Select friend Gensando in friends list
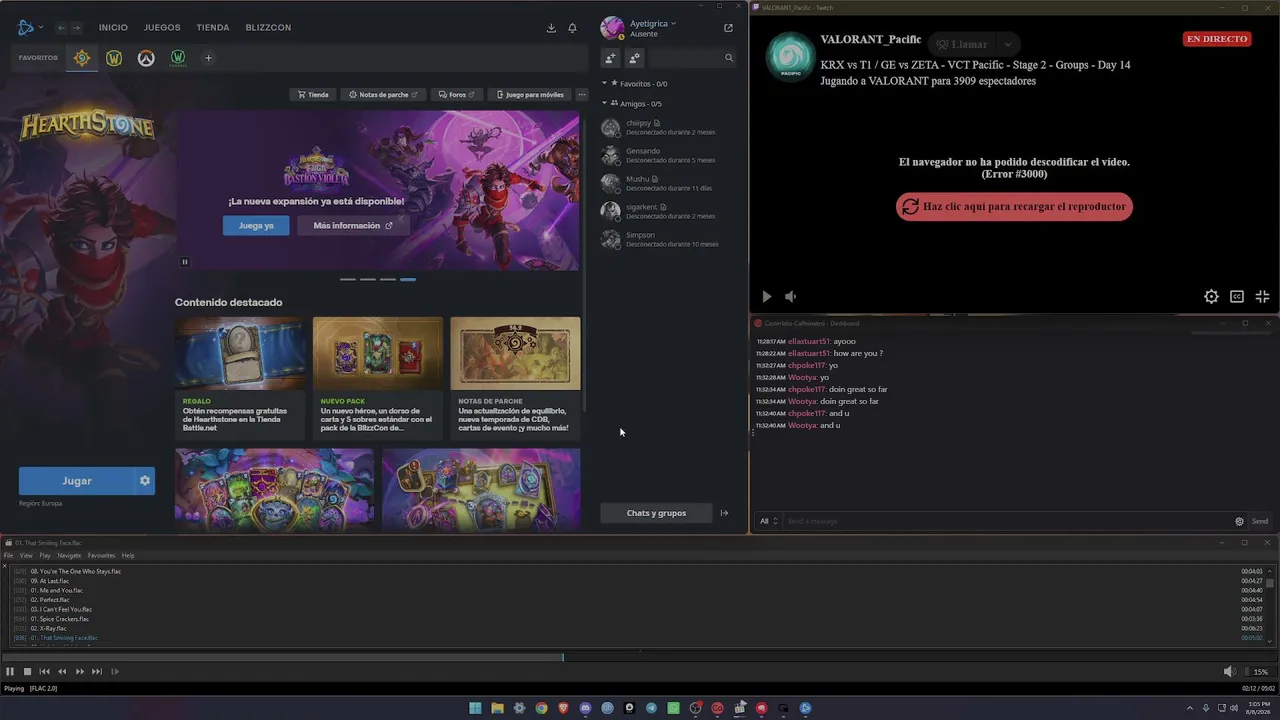Viewport: 1280px width, 720px height. (x=668, y=155)
